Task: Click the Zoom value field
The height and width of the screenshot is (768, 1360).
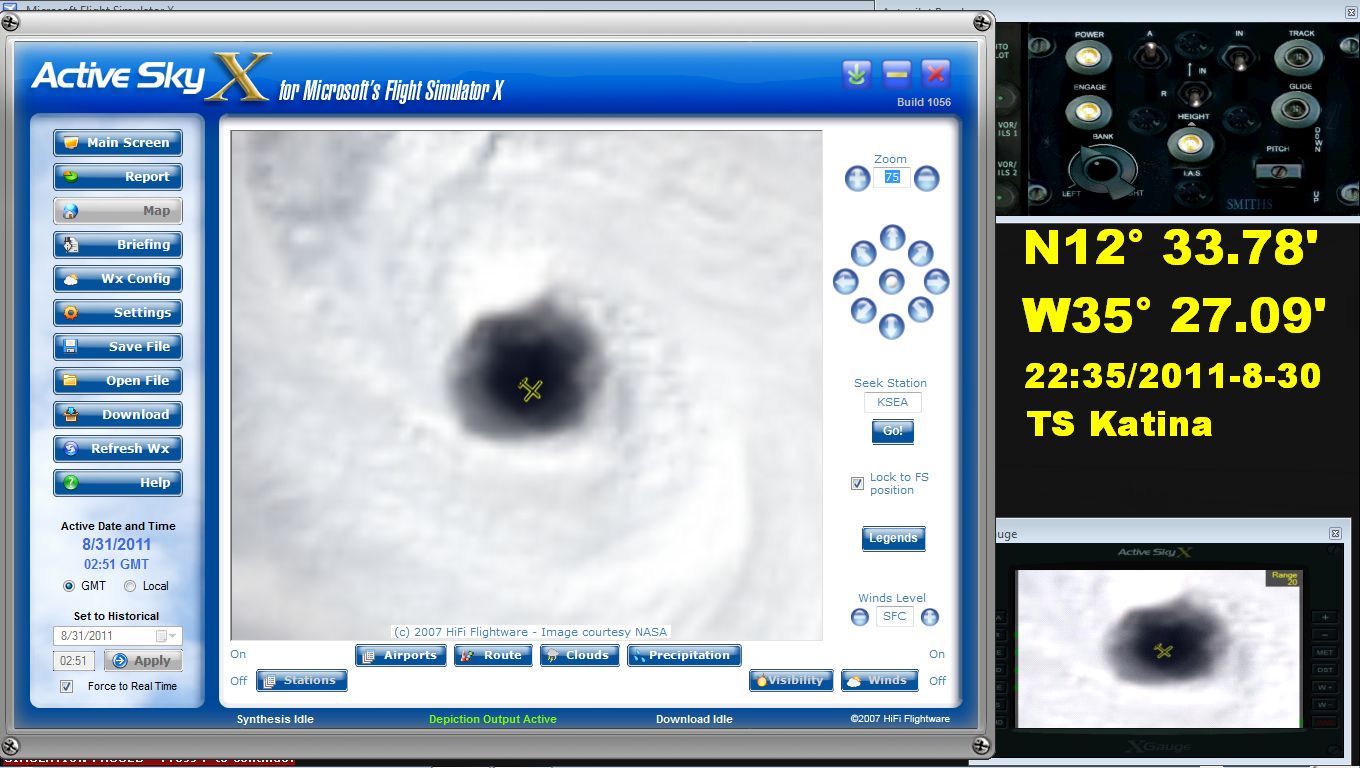Action: [892, 177]
